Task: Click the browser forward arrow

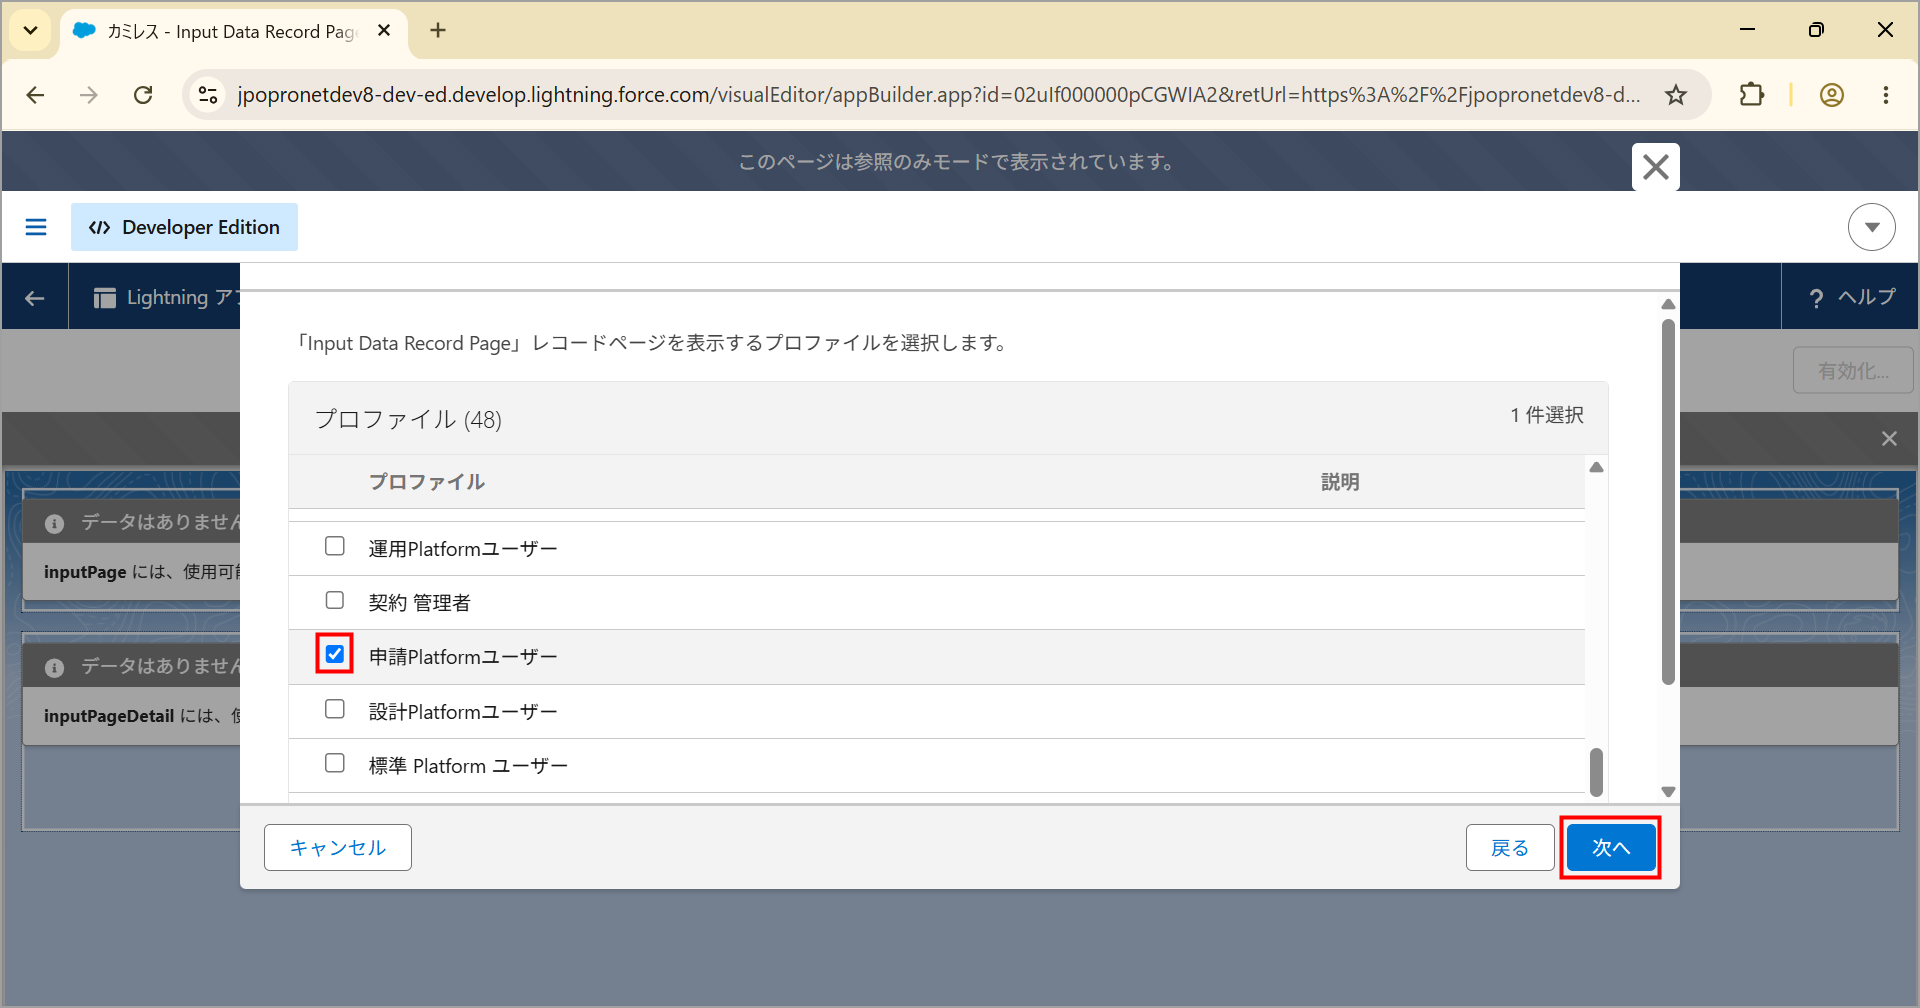Action: [x=89, y=95]
